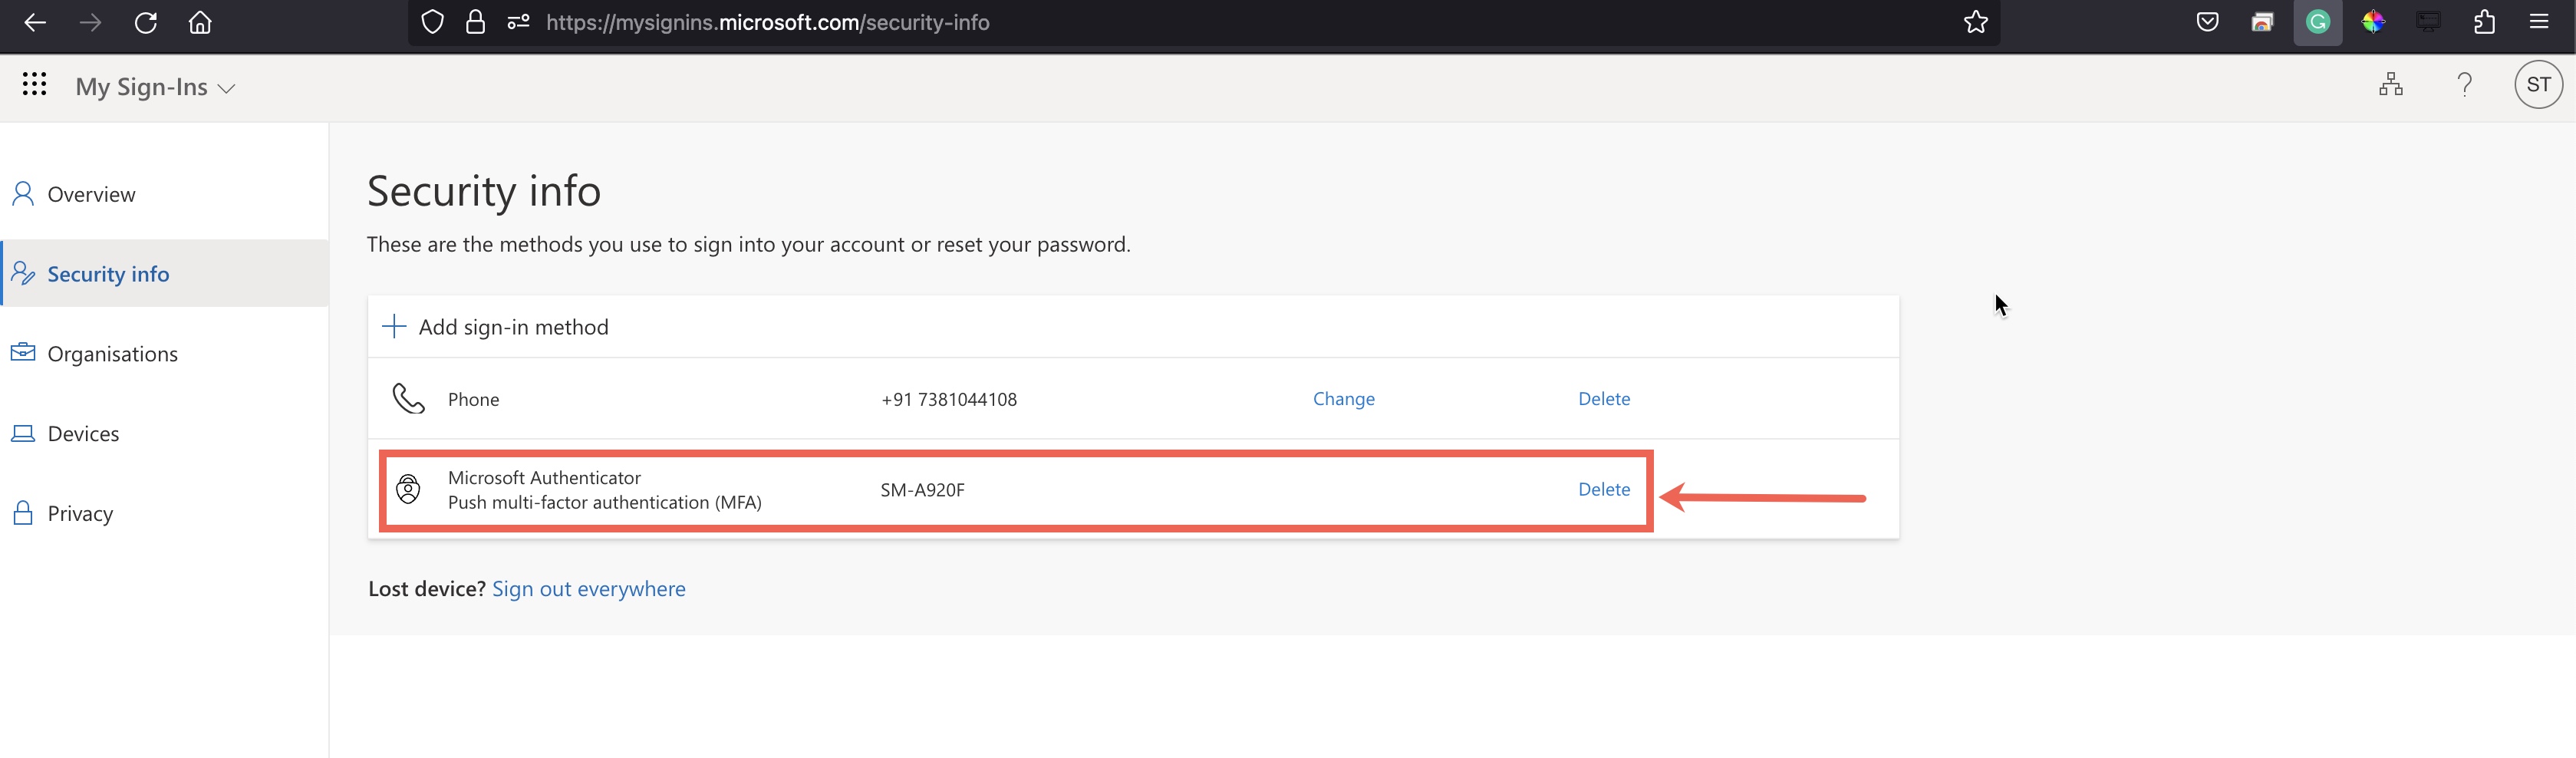Open the browser home page
2576x758 pixels.
pyautogui.click(x=200, y=22)
